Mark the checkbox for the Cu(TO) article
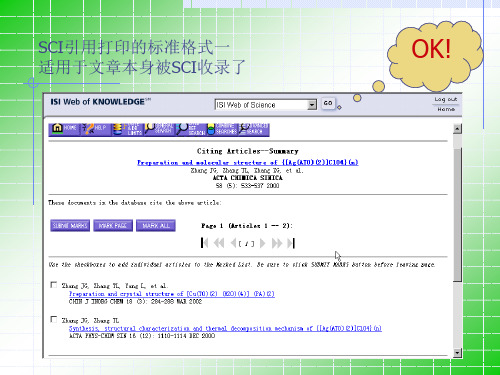Screen dimensions: 500x375 coord(53,285)
